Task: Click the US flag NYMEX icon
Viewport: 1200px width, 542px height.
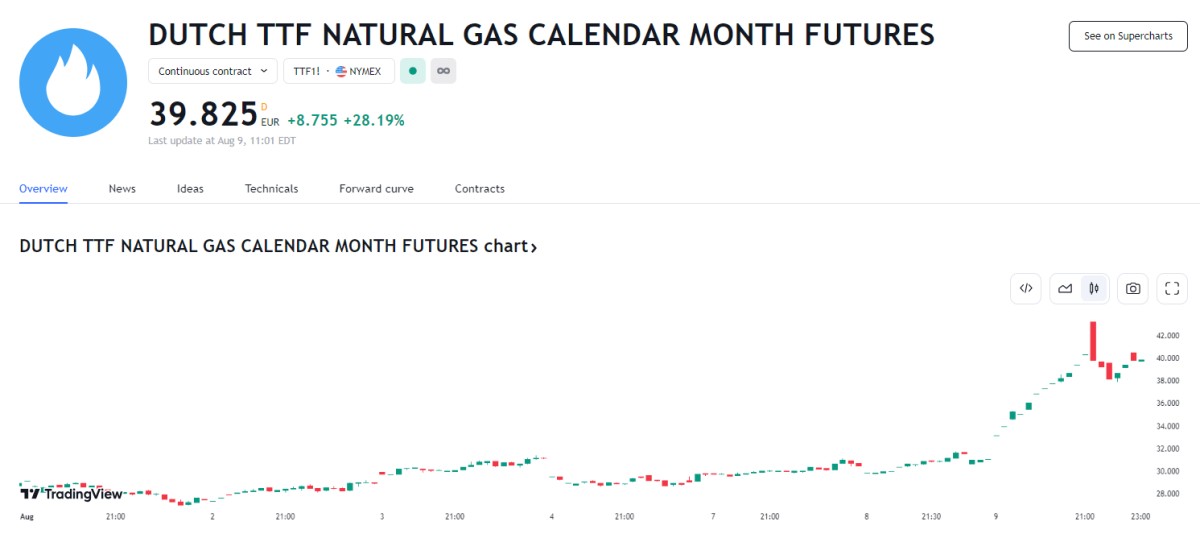Action: tap(341, 71)
